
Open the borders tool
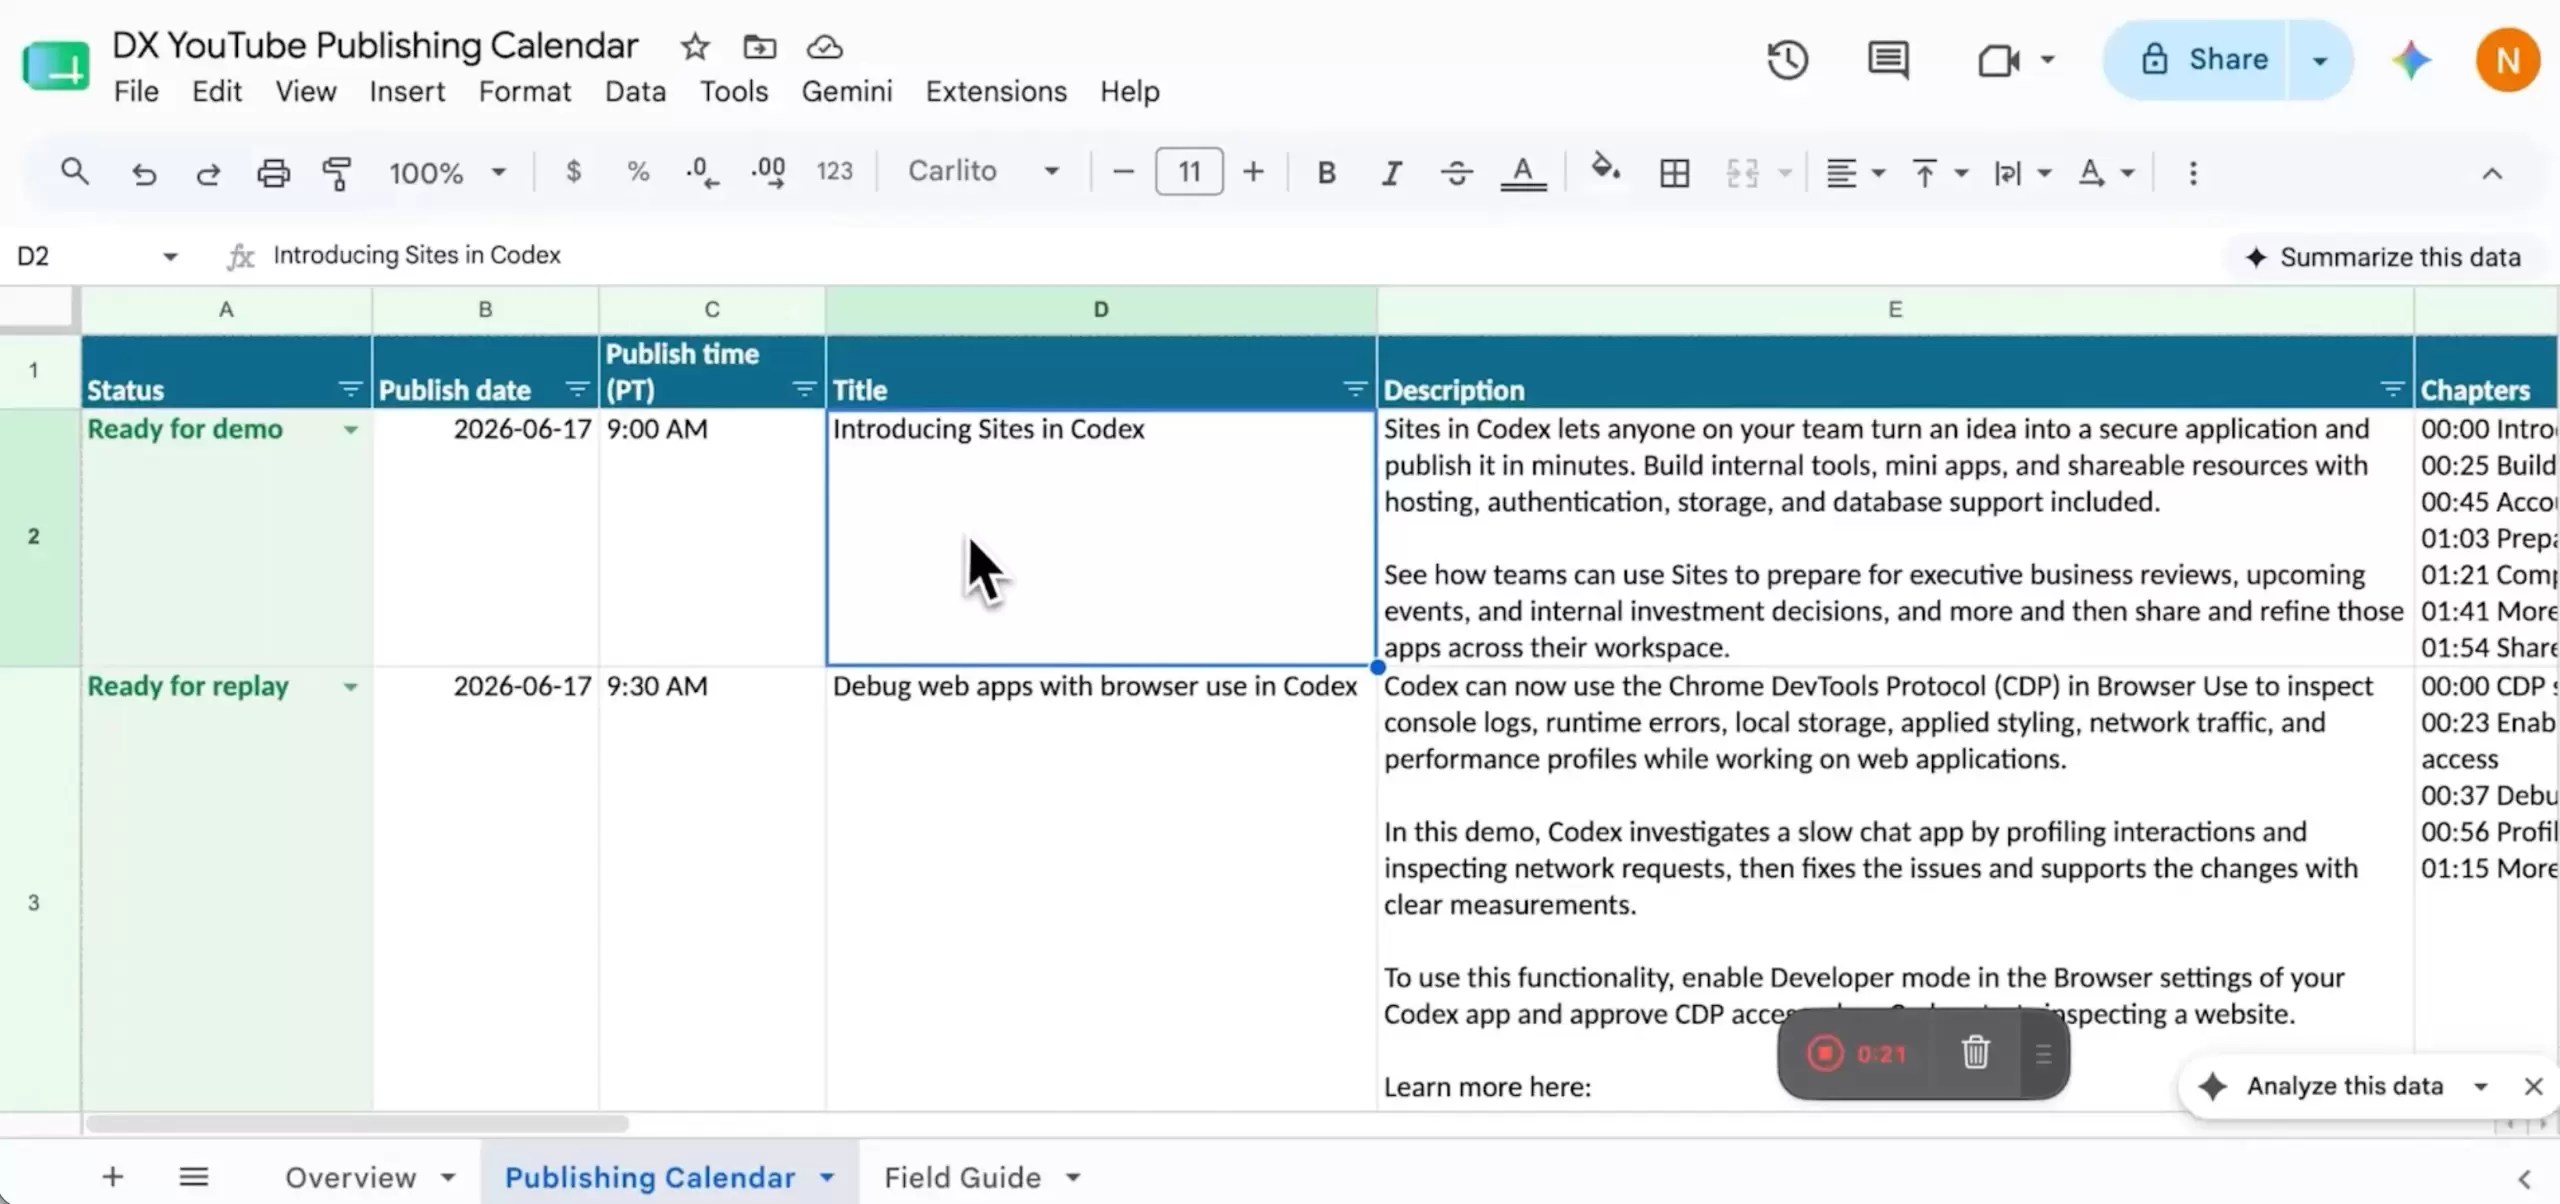click(1675, 173)
